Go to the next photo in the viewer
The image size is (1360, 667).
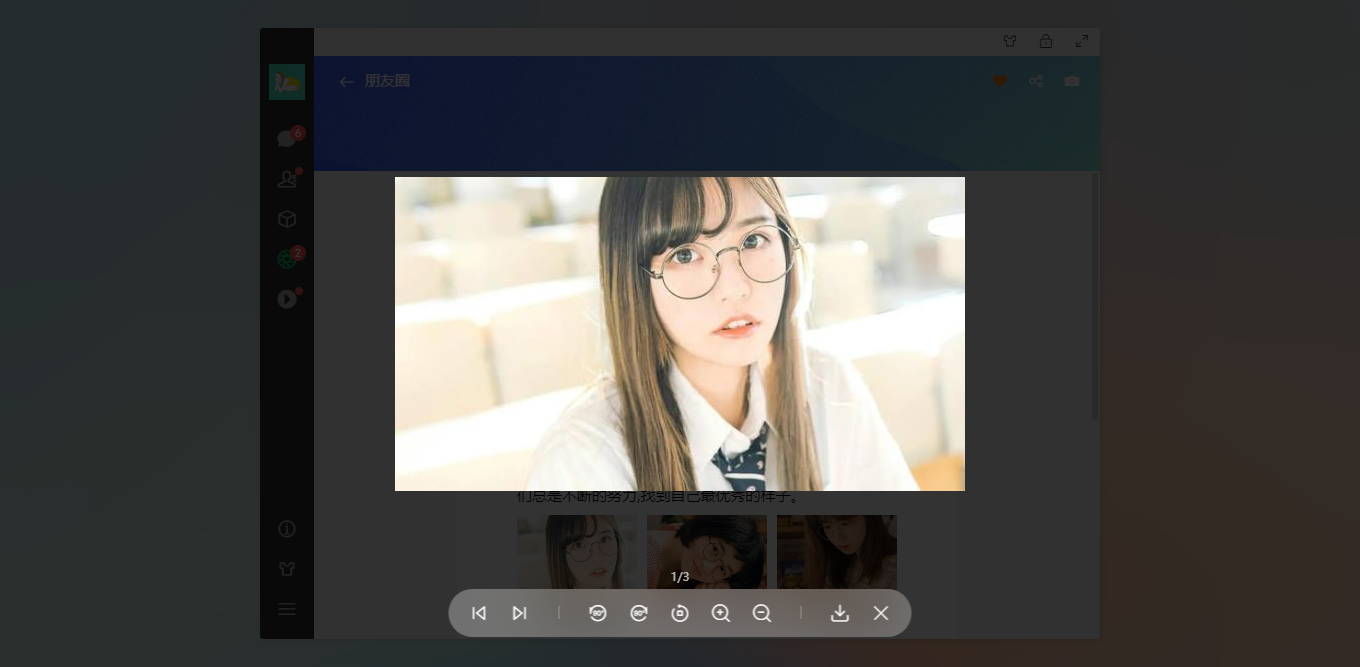point(519,613)
